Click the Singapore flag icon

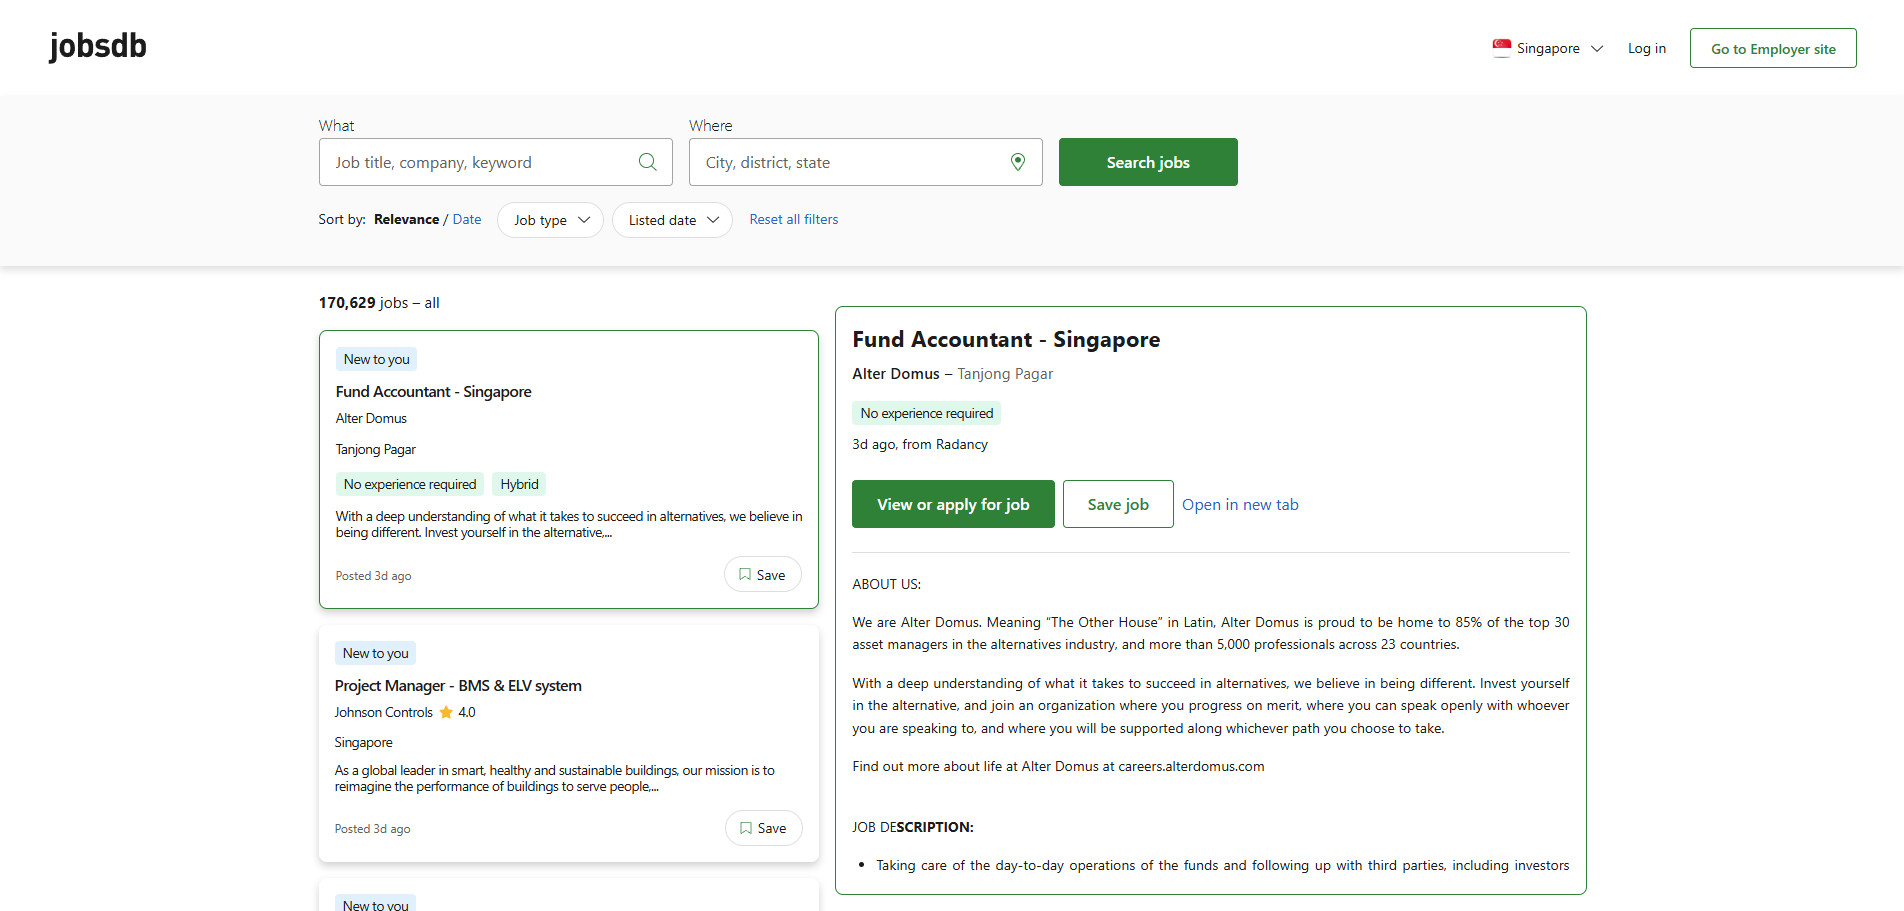(x=1502, y=48)
